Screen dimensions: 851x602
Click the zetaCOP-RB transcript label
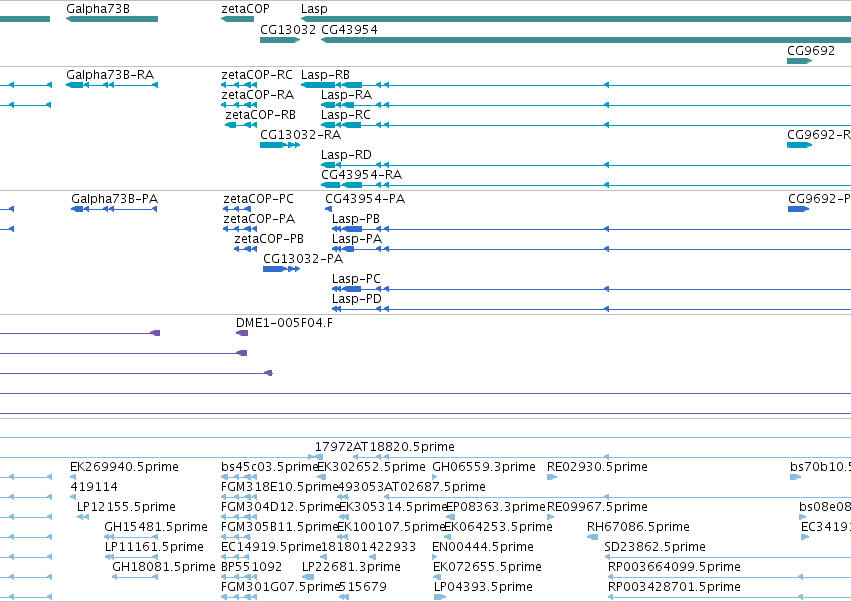[x=261, y=115]
